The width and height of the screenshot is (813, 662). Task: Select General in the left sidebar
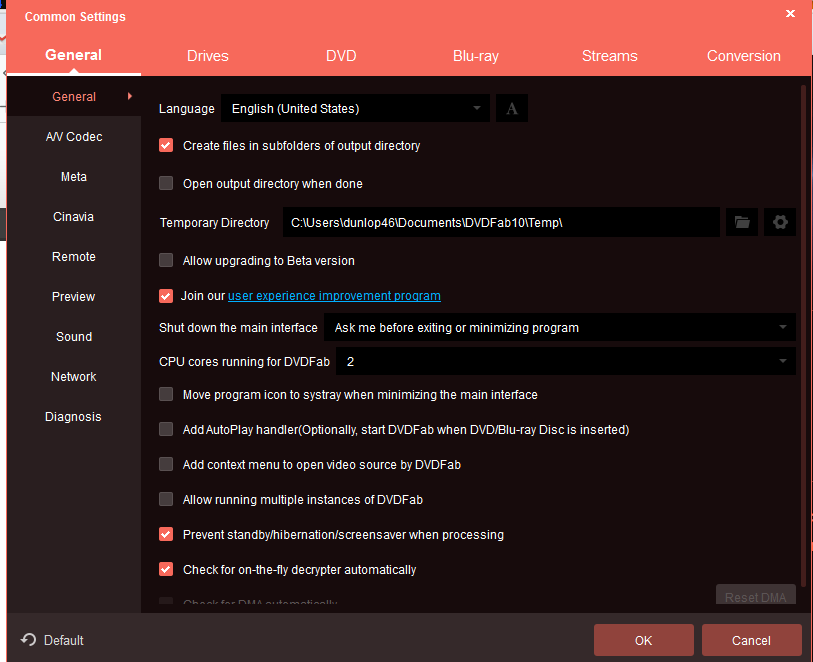coord(74,96)
